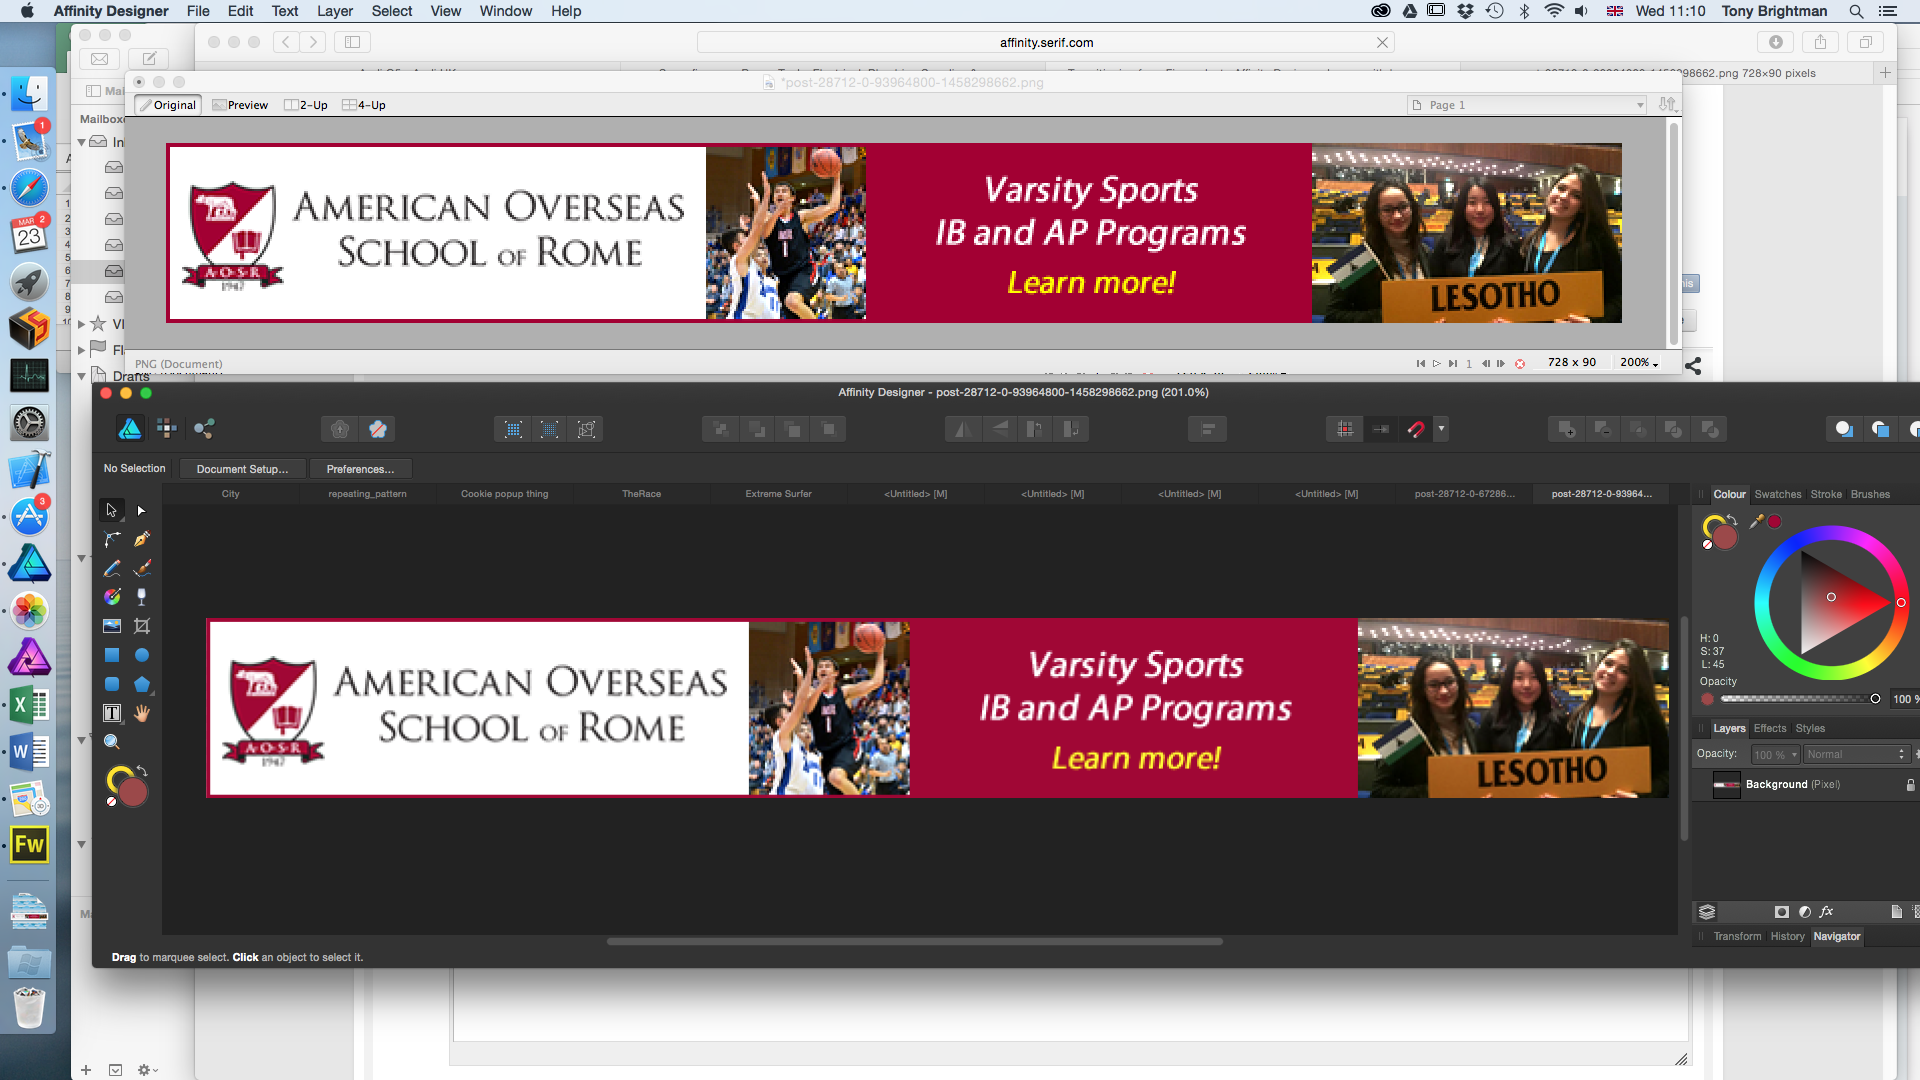
Task: Select the pentagon shape tool
Action: point(142,684)
